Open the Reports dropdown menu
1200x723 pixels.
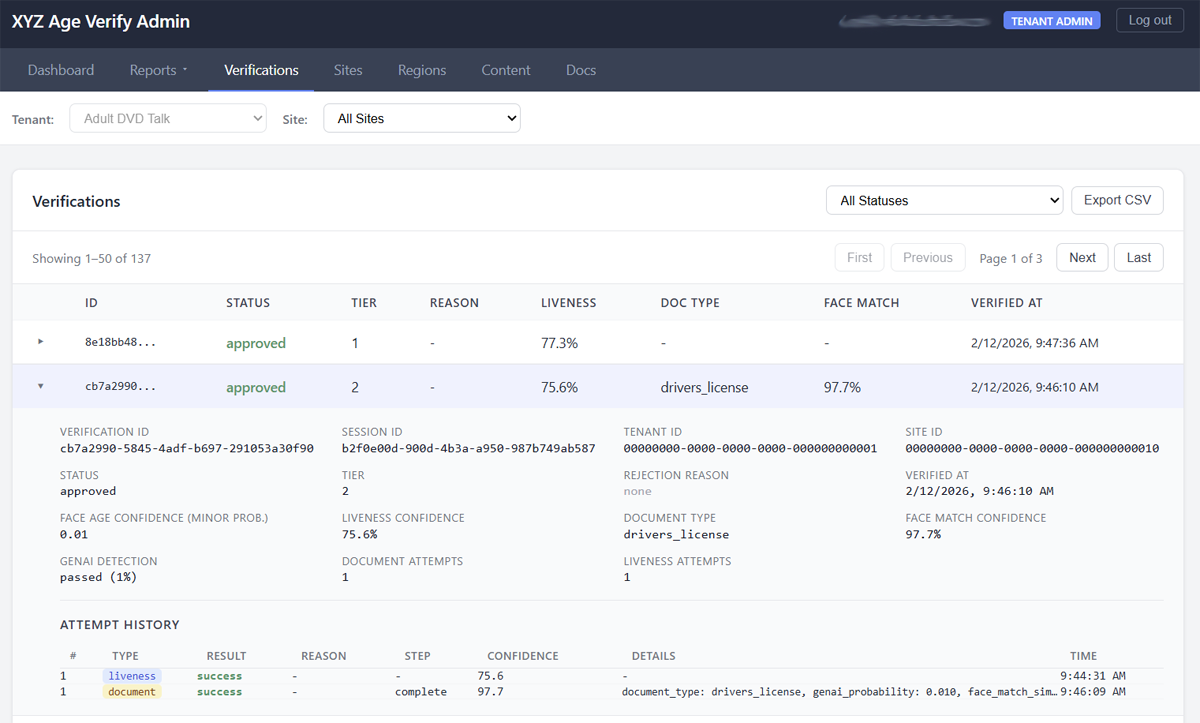tap(158, 70)
